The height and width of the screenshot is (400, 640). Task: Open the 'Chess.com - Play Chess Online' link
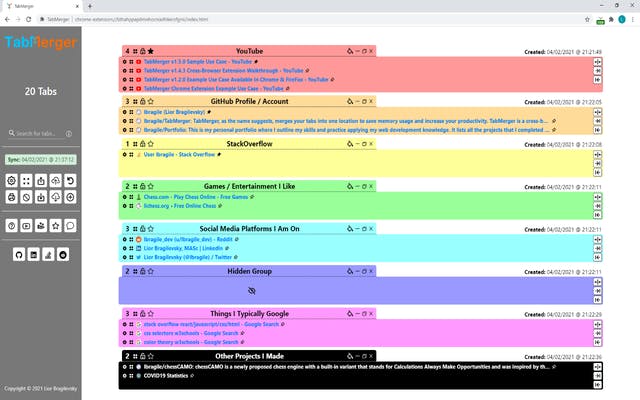point(190,196)
